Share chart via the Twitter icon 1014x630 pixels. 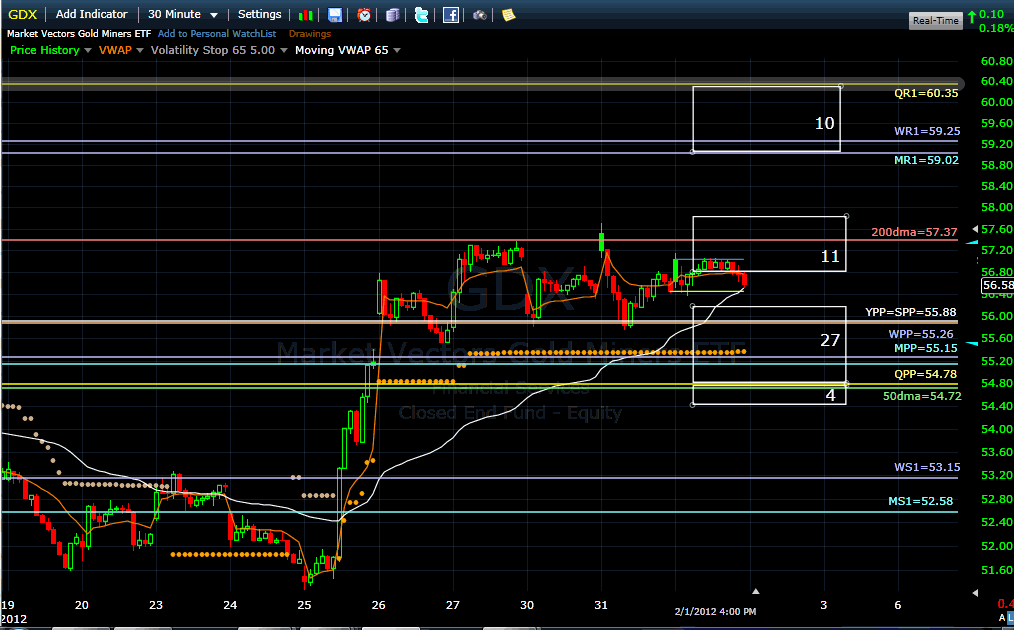422,15
